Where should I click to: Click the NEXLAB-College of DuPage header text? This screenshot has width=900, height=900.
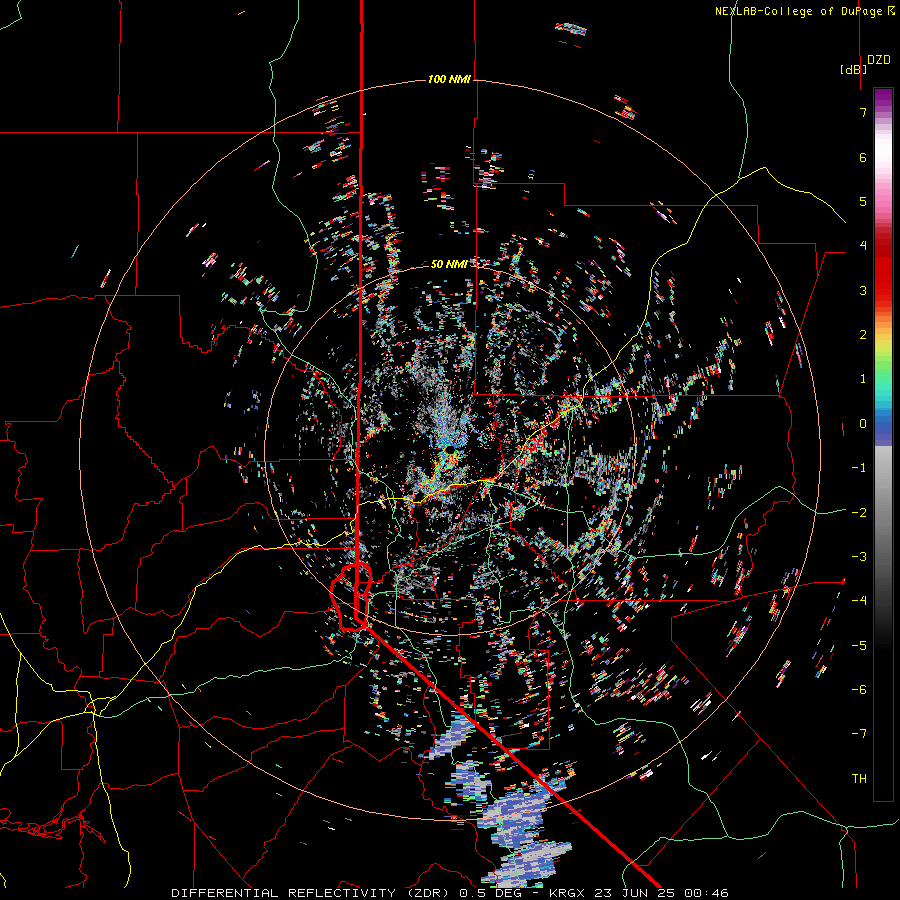pyautogui.click(x=804, y=11)
